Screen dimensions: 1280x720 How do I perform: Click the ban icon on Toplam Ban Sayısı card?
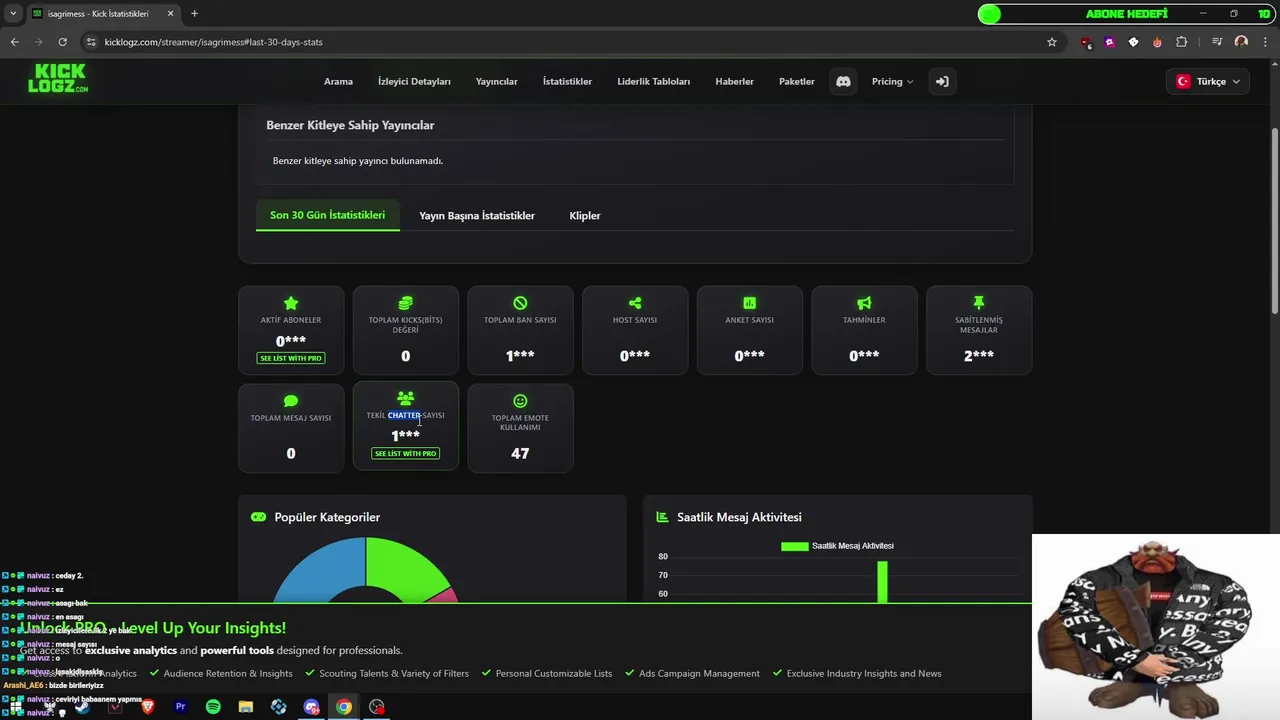pos(520,303)
